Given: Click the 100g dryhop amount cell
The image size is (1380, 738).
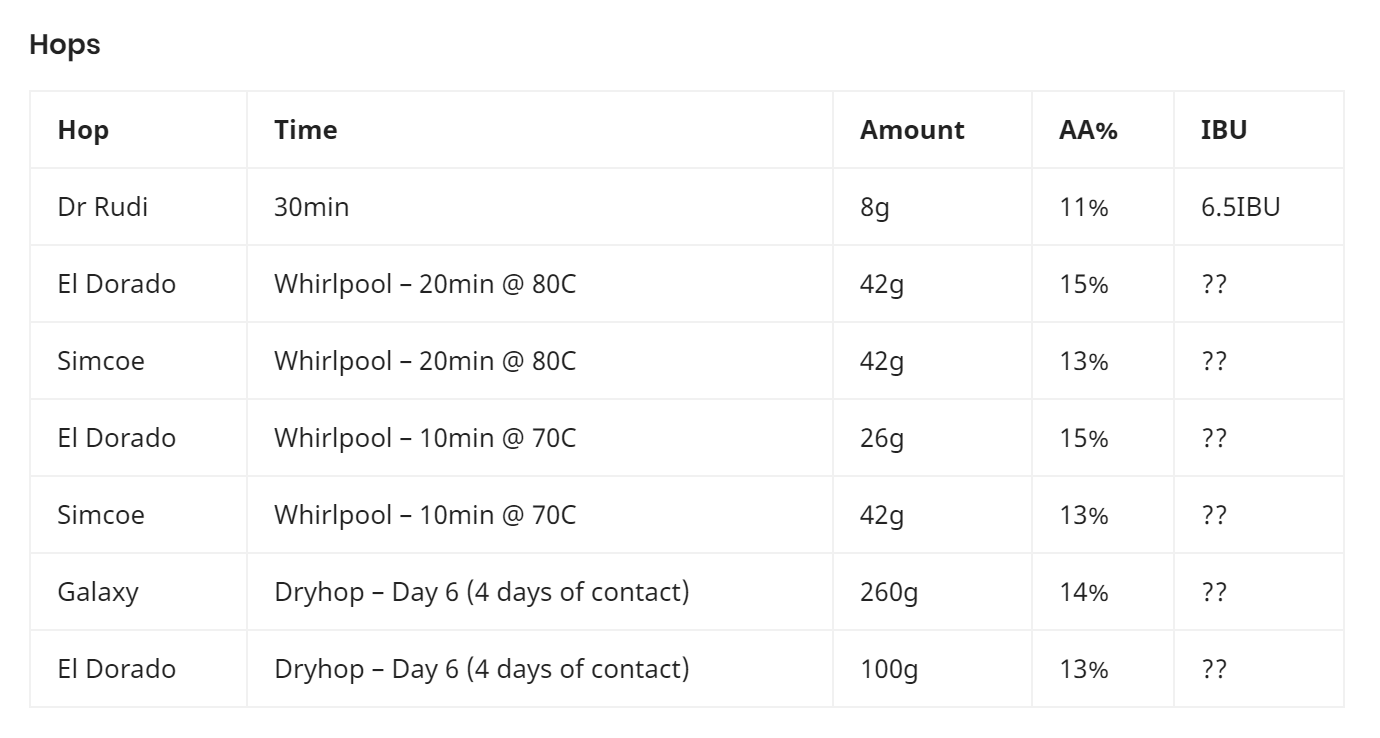Looking at the screenshot, I should [x=889, y=670].
